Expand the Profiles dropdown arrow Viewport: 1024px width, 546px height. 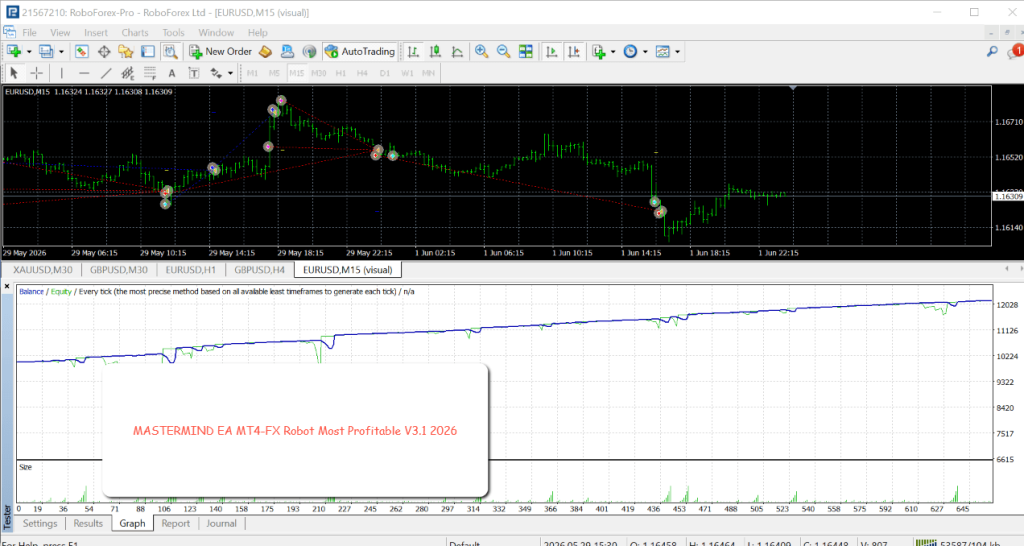click(61, 52)
